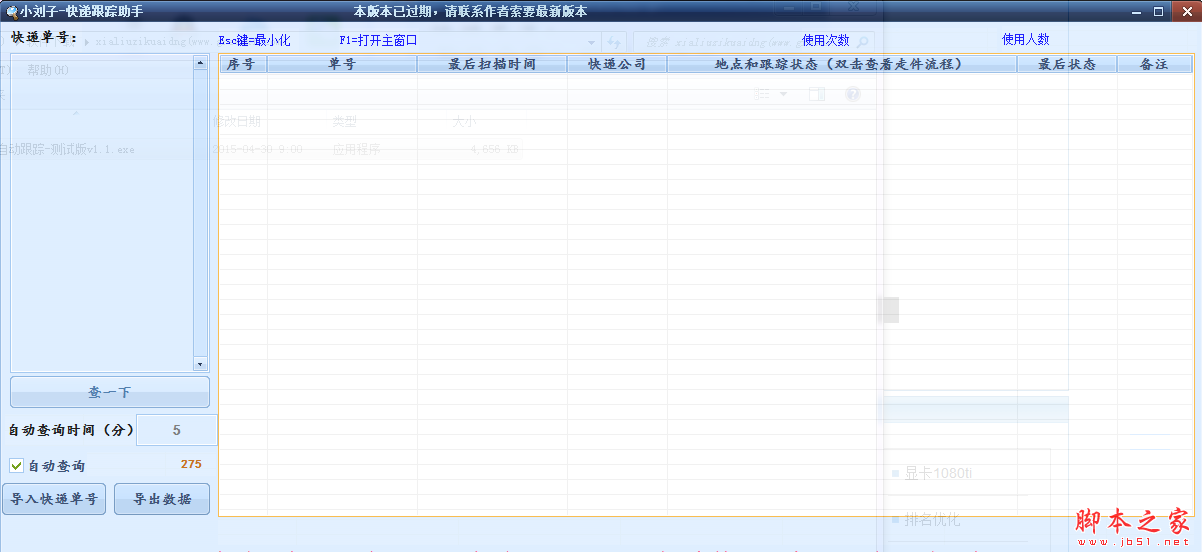Screen dimensions: 1202x553
Task: Edit the auto query minutes field
Action: [x=176, y=430]
